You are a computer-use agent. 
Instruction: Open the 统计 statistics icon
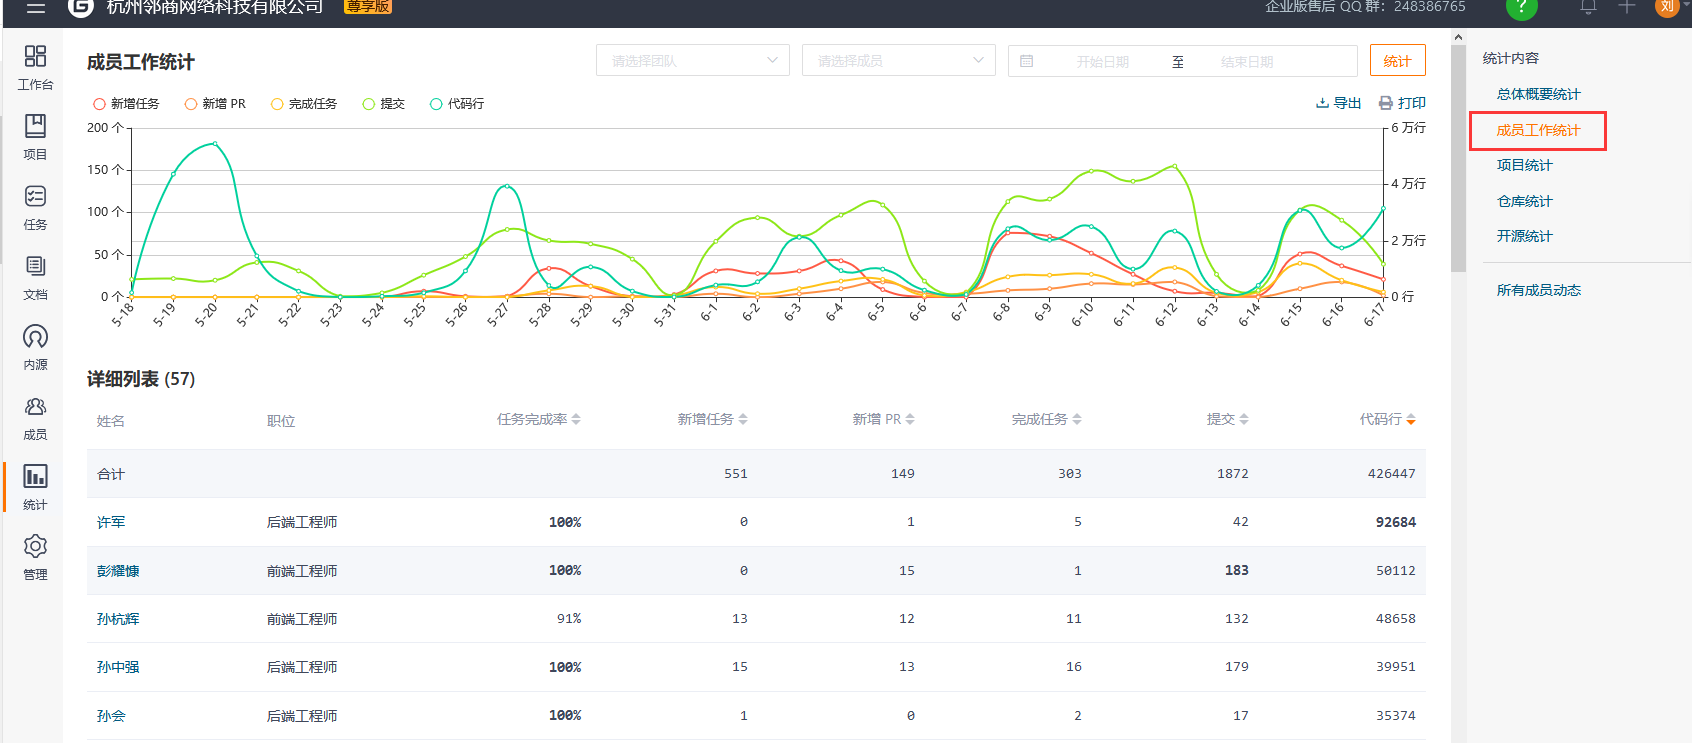[35, 476]
